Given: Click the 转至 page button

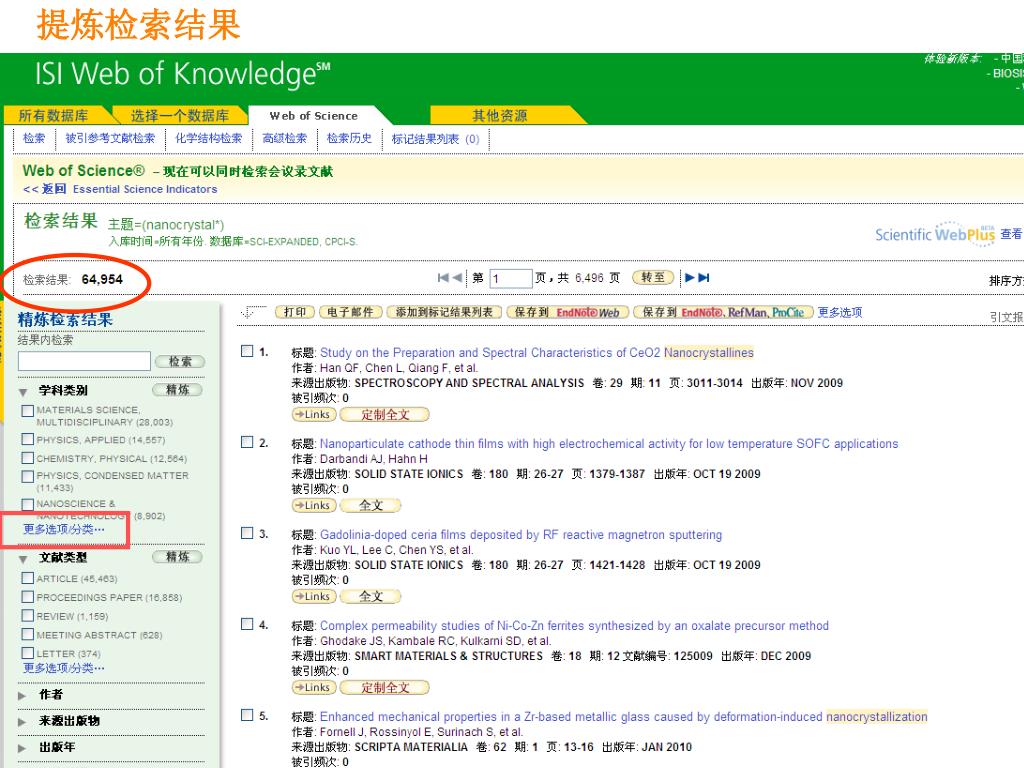Looking at the screenshot, I should 653,278.
